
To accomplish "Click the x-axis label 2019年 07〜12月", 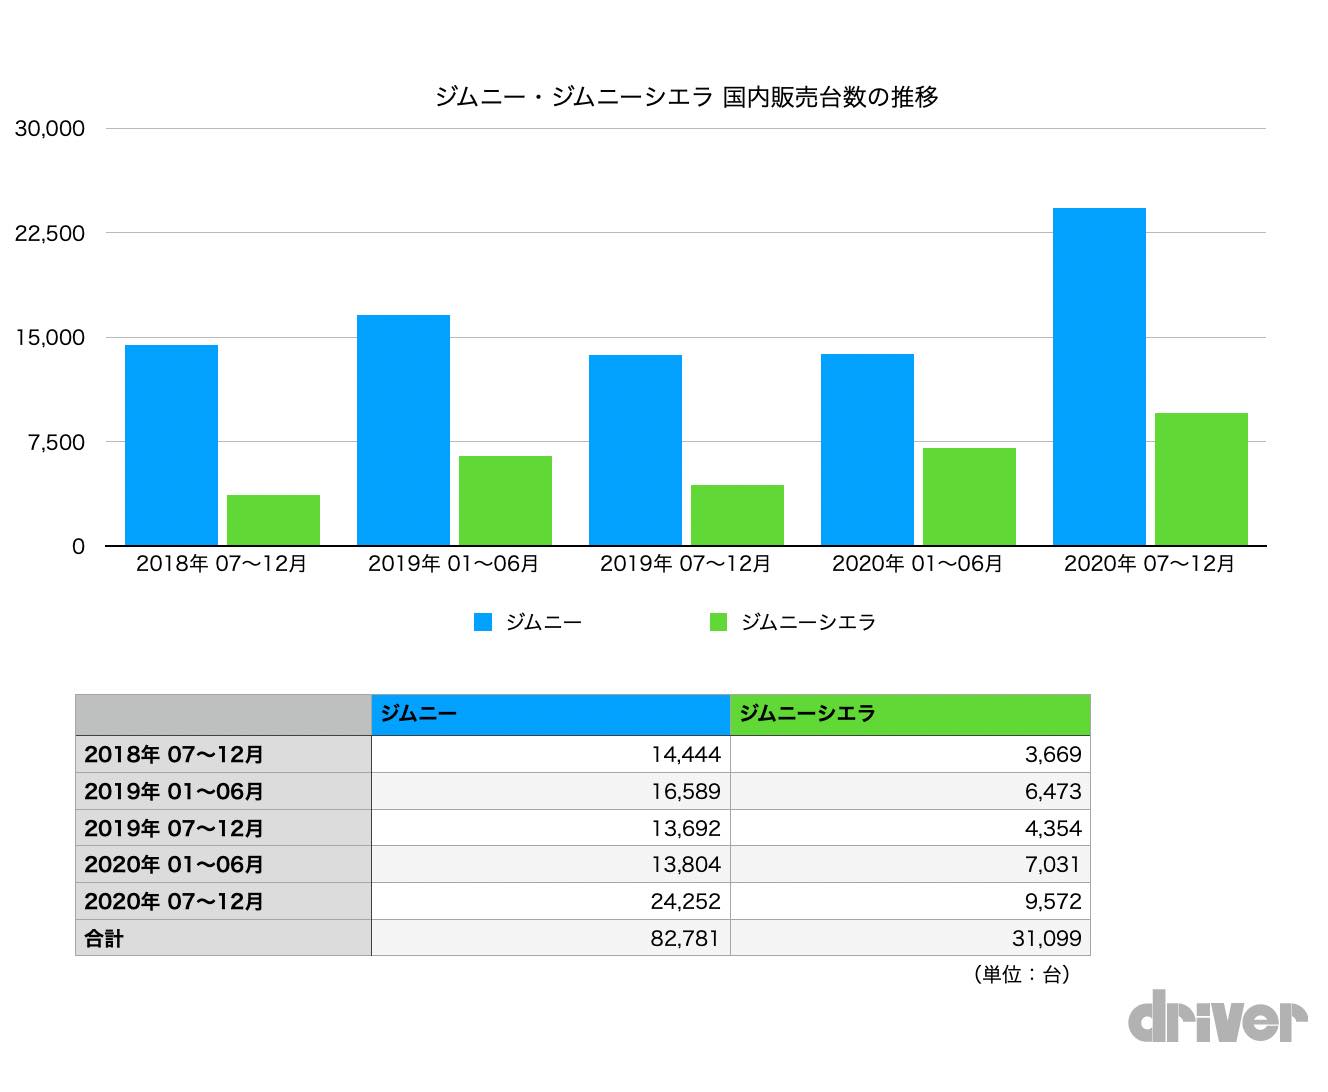I will pyautogui.click(x=686, y=564).
